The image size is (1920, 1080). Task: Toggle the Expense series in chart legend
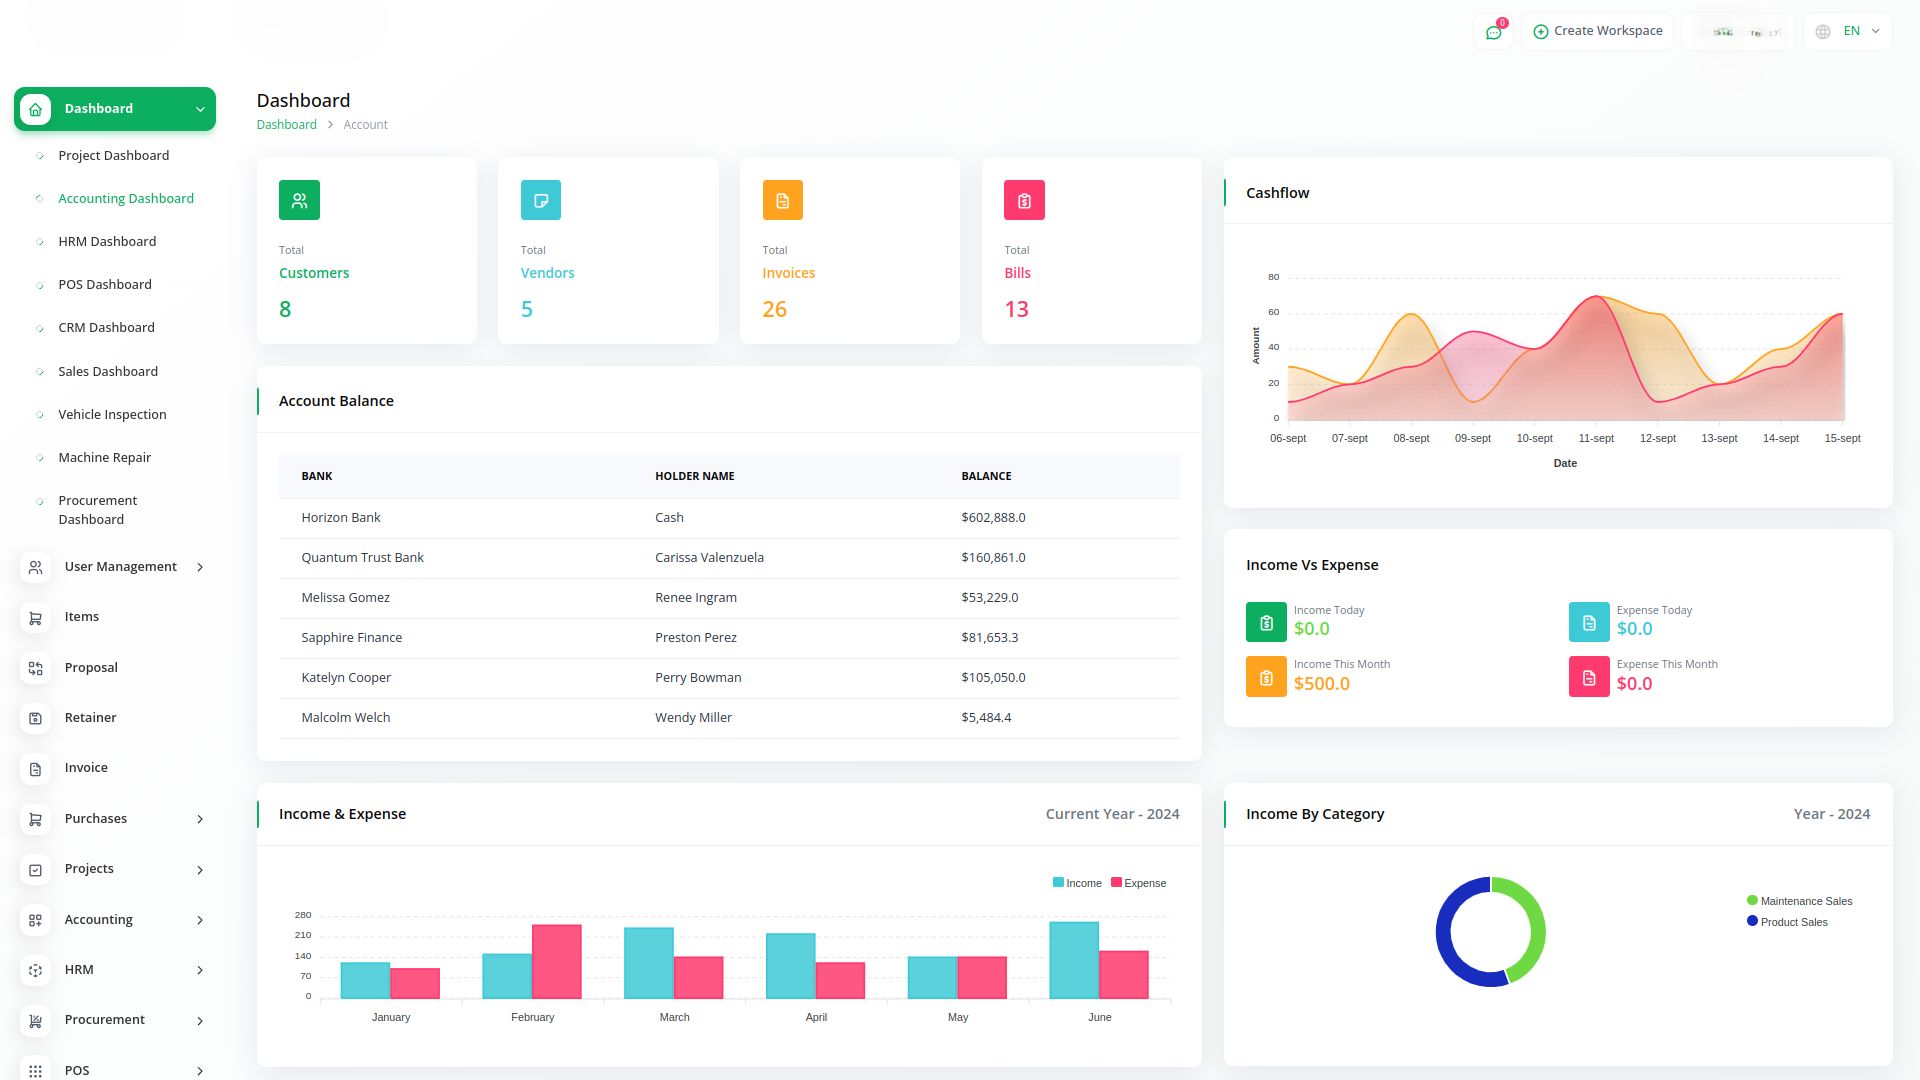pos(1138,883)
